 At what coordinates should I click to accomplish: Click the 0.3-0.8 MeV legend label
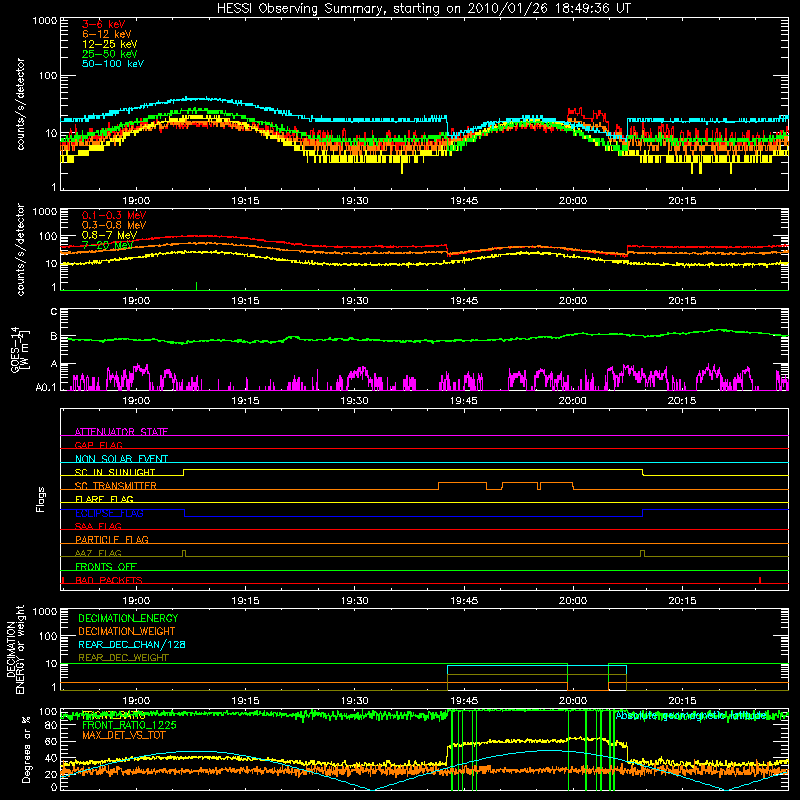click(x=114, y=226)
